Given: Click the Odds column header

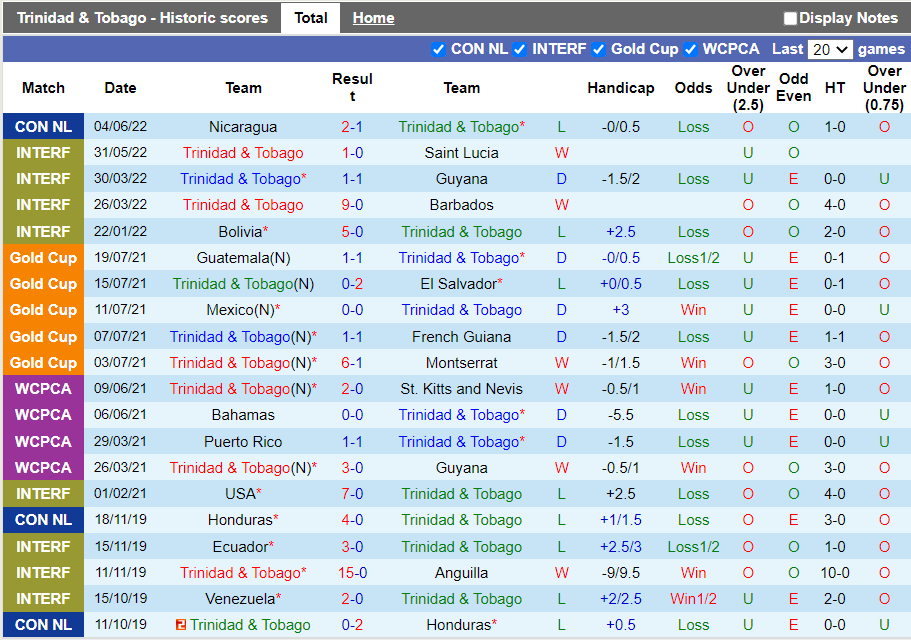Looking at the screenshot, I should point(693,88).
